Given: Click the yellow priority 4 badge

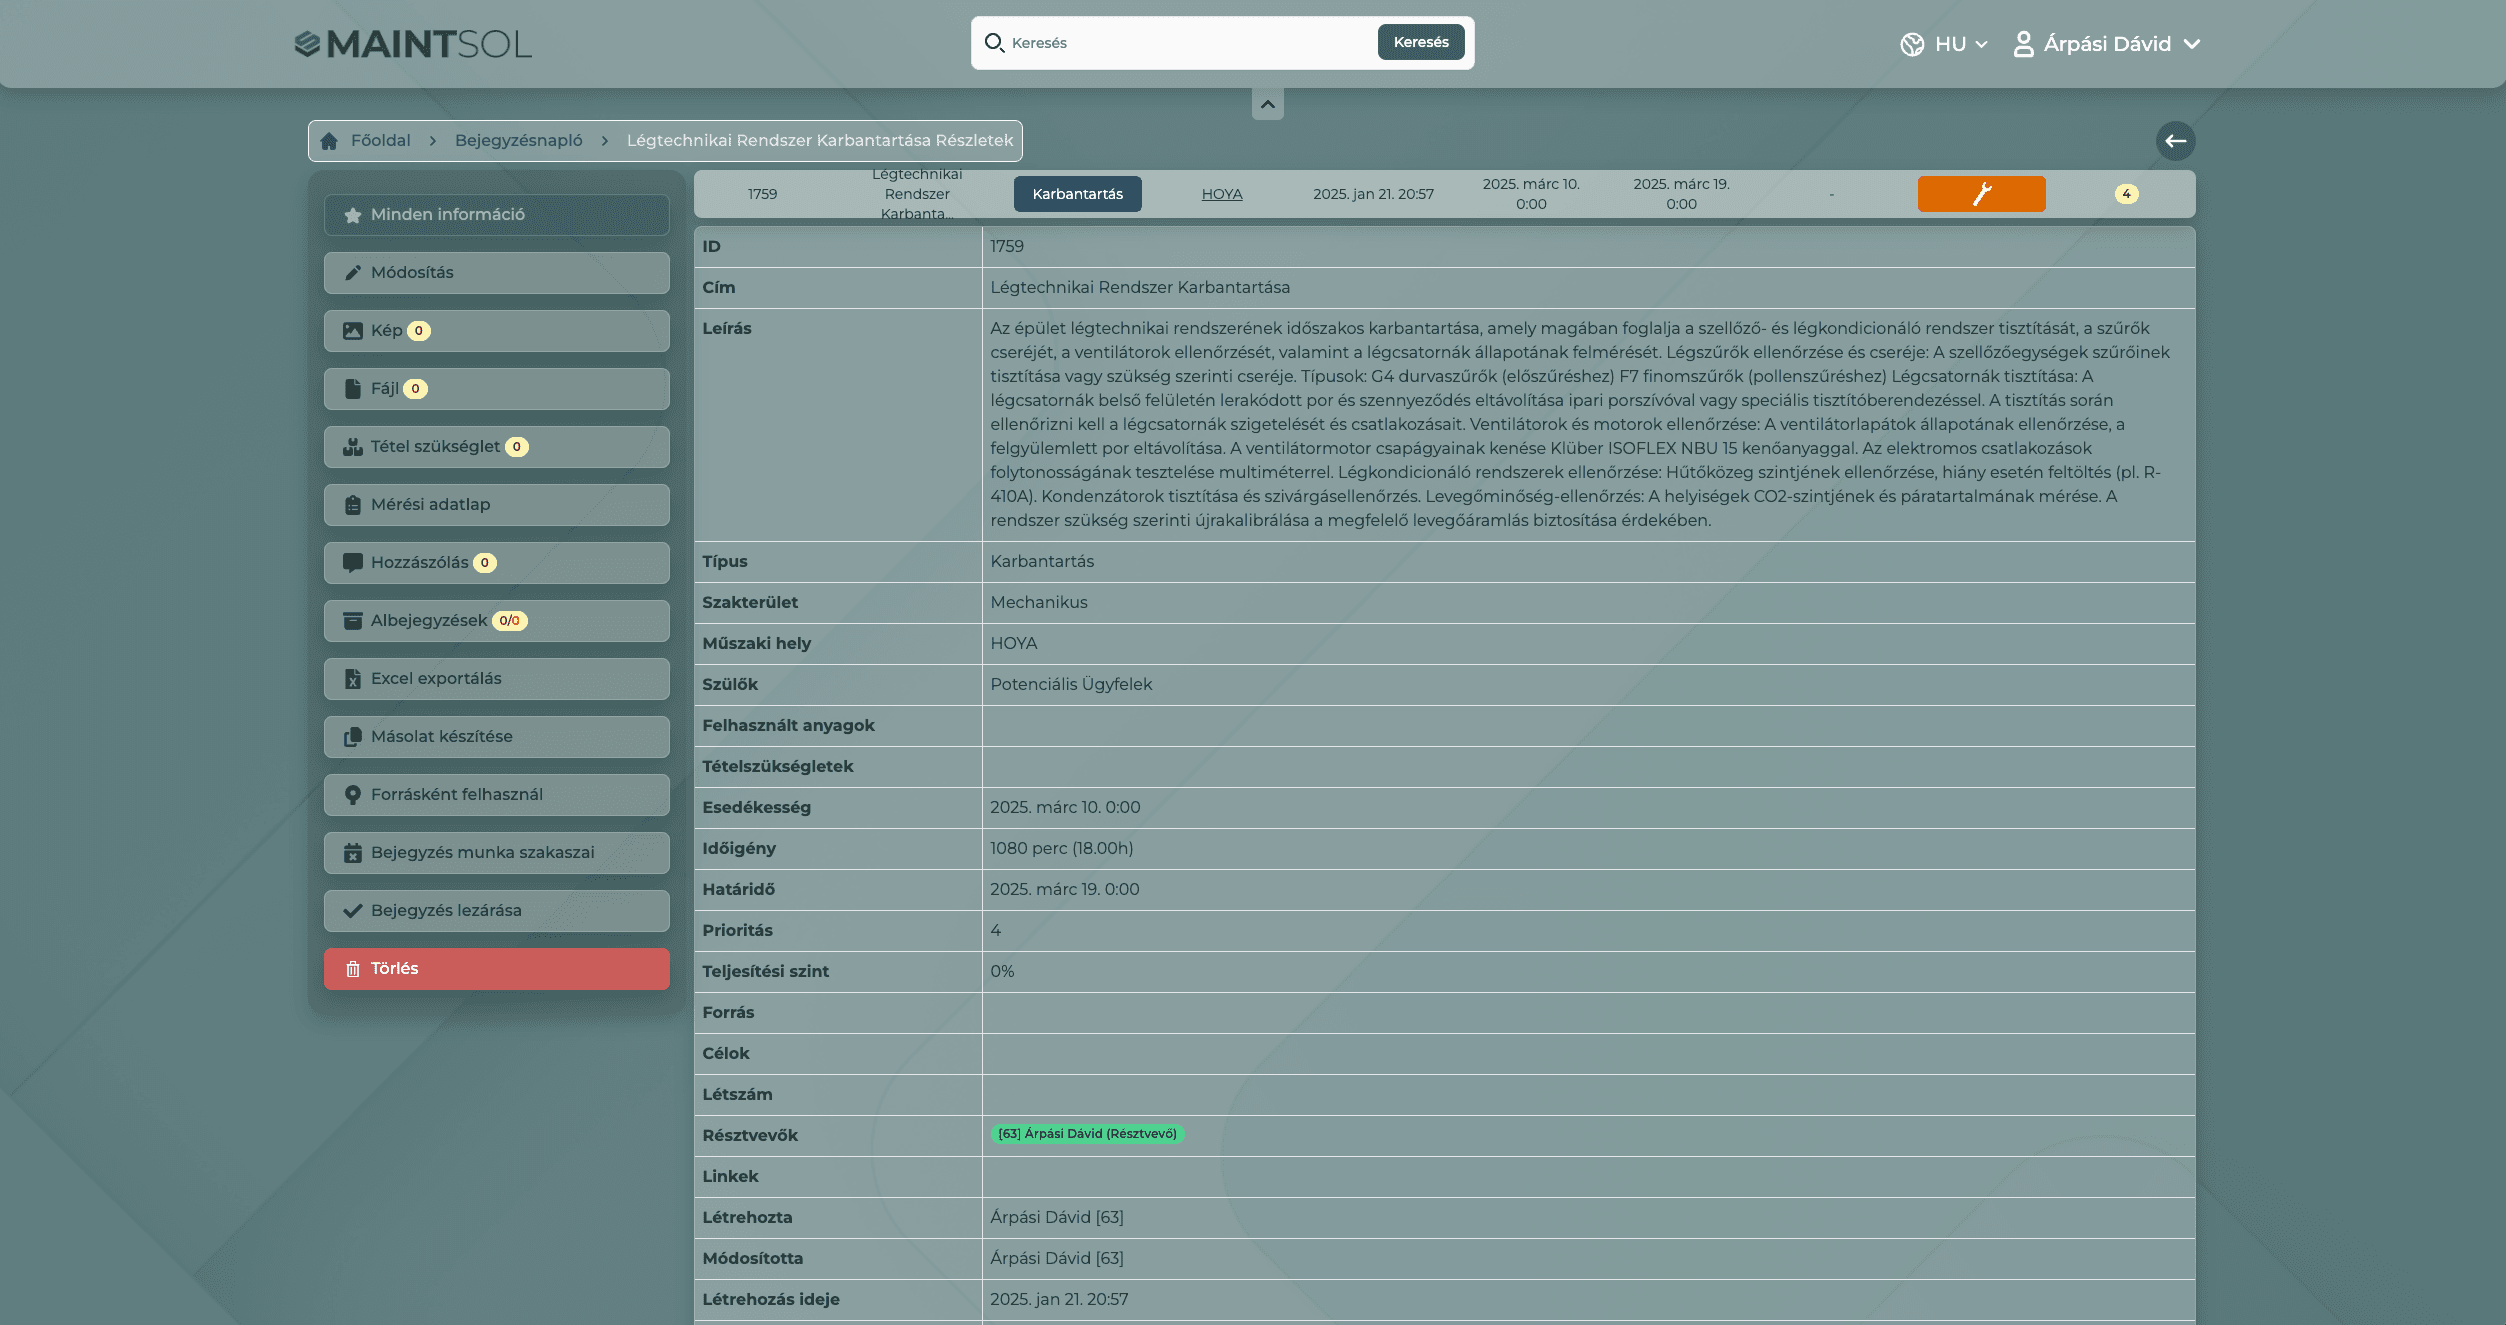Looking at the screenshot, I should [x=2126, y=194].
